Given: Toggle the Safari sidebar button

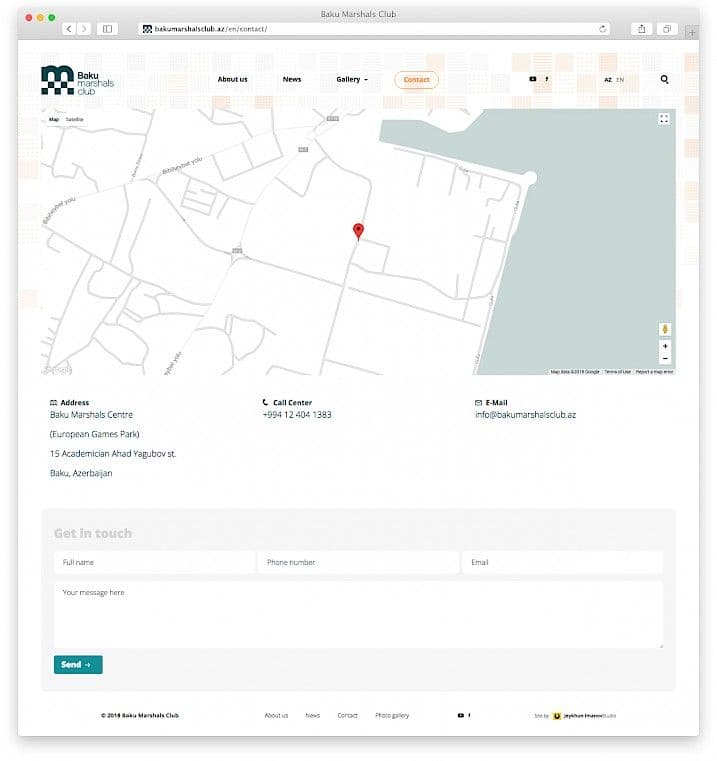Looking at the screenshot, I should click(x=107, y=29).
